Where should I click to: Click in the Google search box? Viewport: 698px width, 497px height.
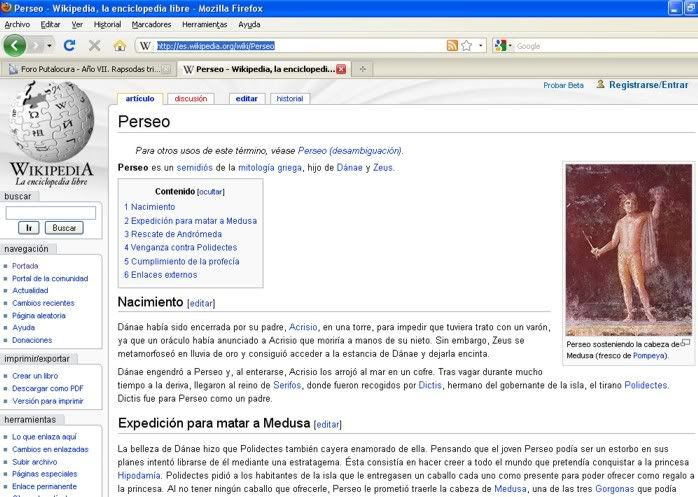(x=605, y=46)
